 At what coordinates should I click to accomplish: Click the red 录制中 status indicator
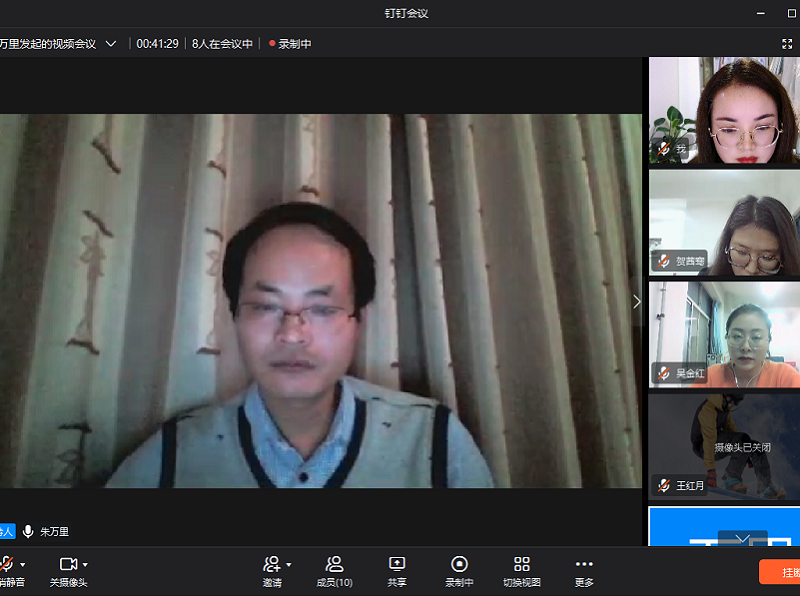[x=290, y=44]
